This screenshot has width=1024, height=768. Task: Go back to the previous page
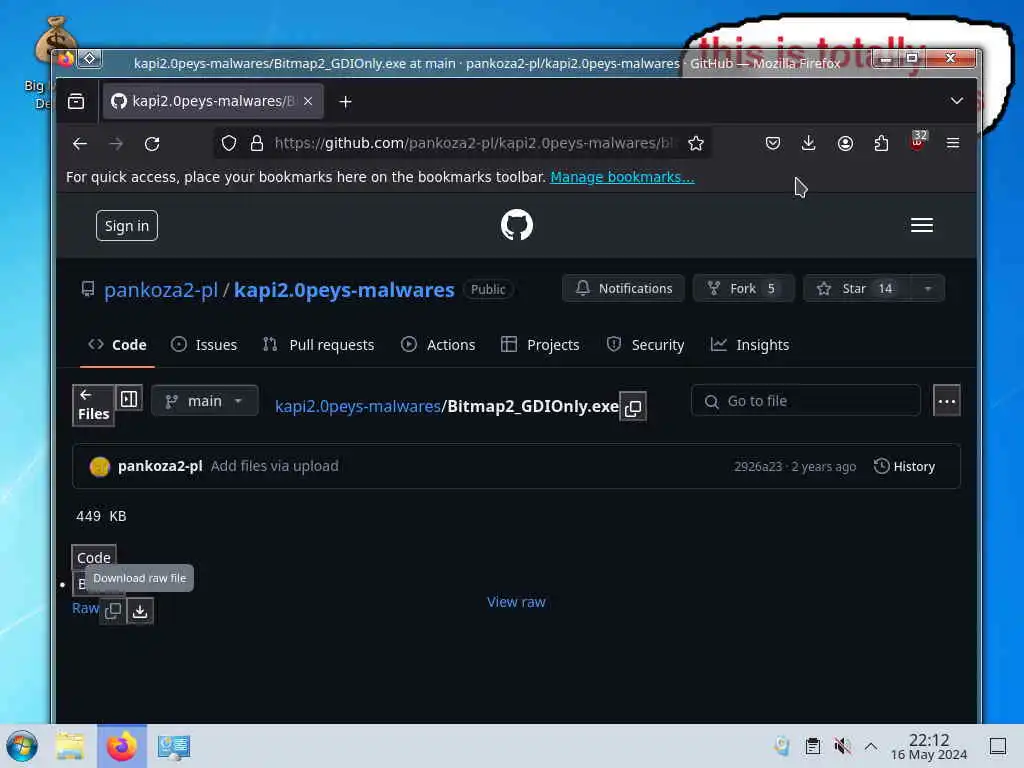[x=80, y=144]
